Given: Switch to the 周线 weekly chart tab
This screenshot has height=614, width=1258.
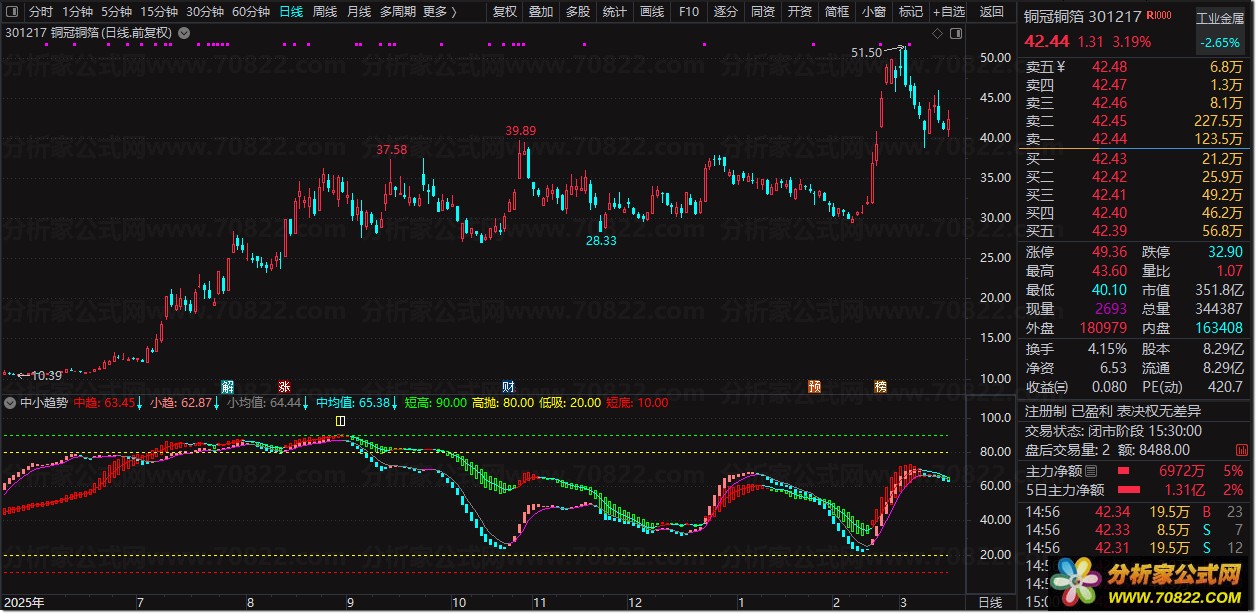Looking at the screenshot, I should click(x=325, y=12).
